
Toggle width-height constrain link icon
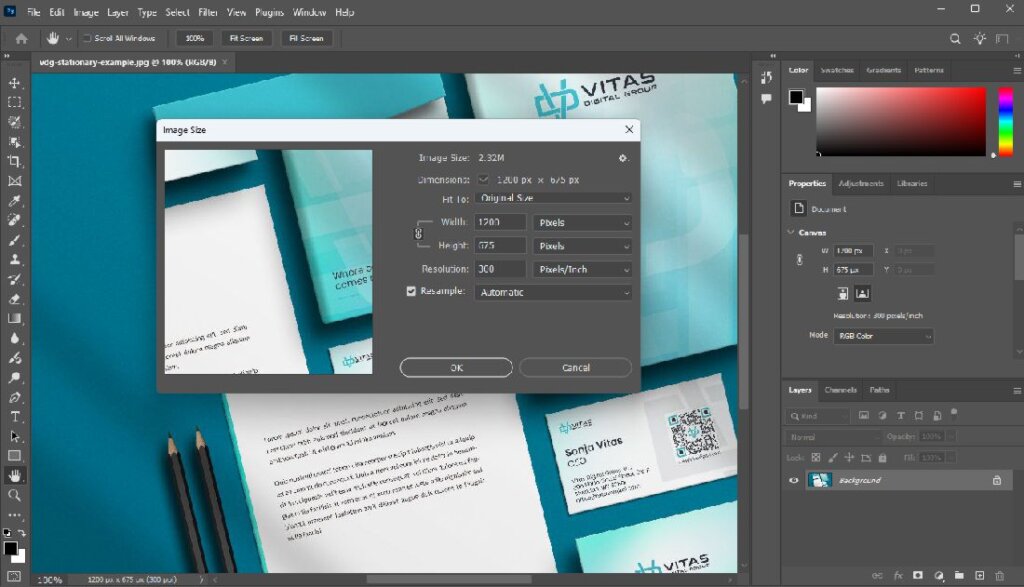[419, 233]
